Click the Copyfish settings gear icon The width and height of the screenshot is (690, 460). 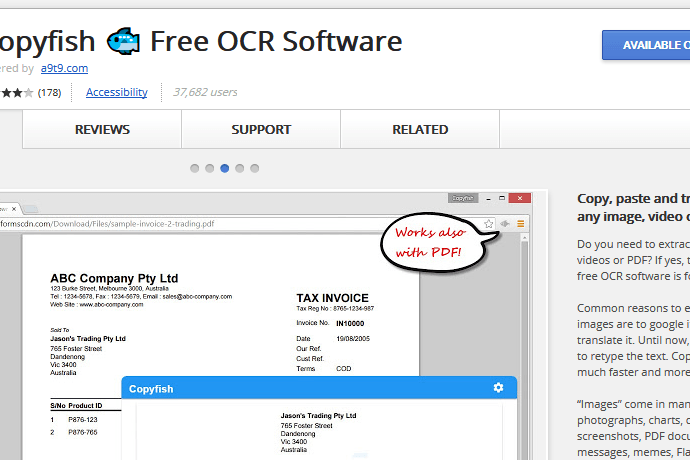[x=499, y=388]
